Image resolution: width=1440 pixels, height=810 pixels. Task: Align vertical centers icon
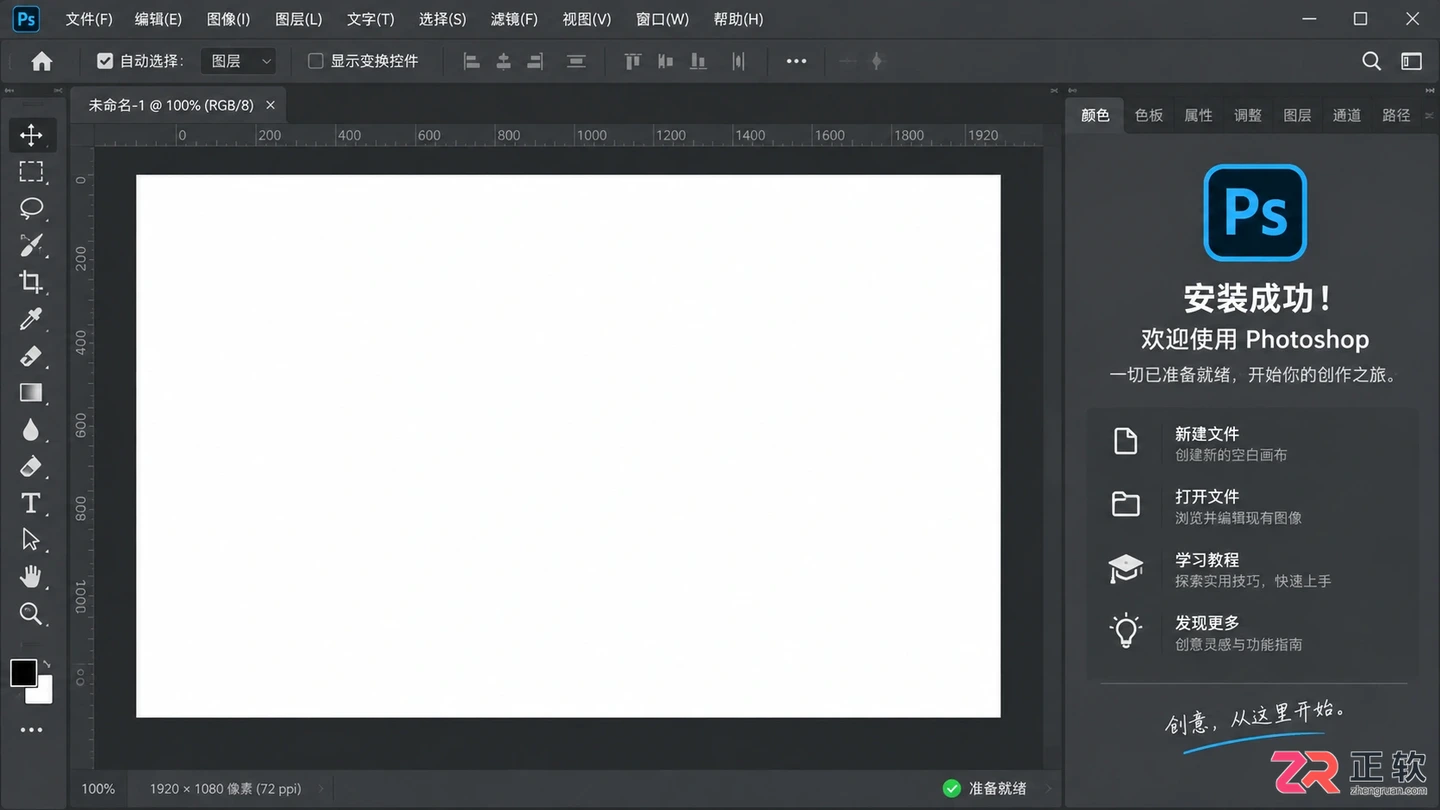click(665, 61)
